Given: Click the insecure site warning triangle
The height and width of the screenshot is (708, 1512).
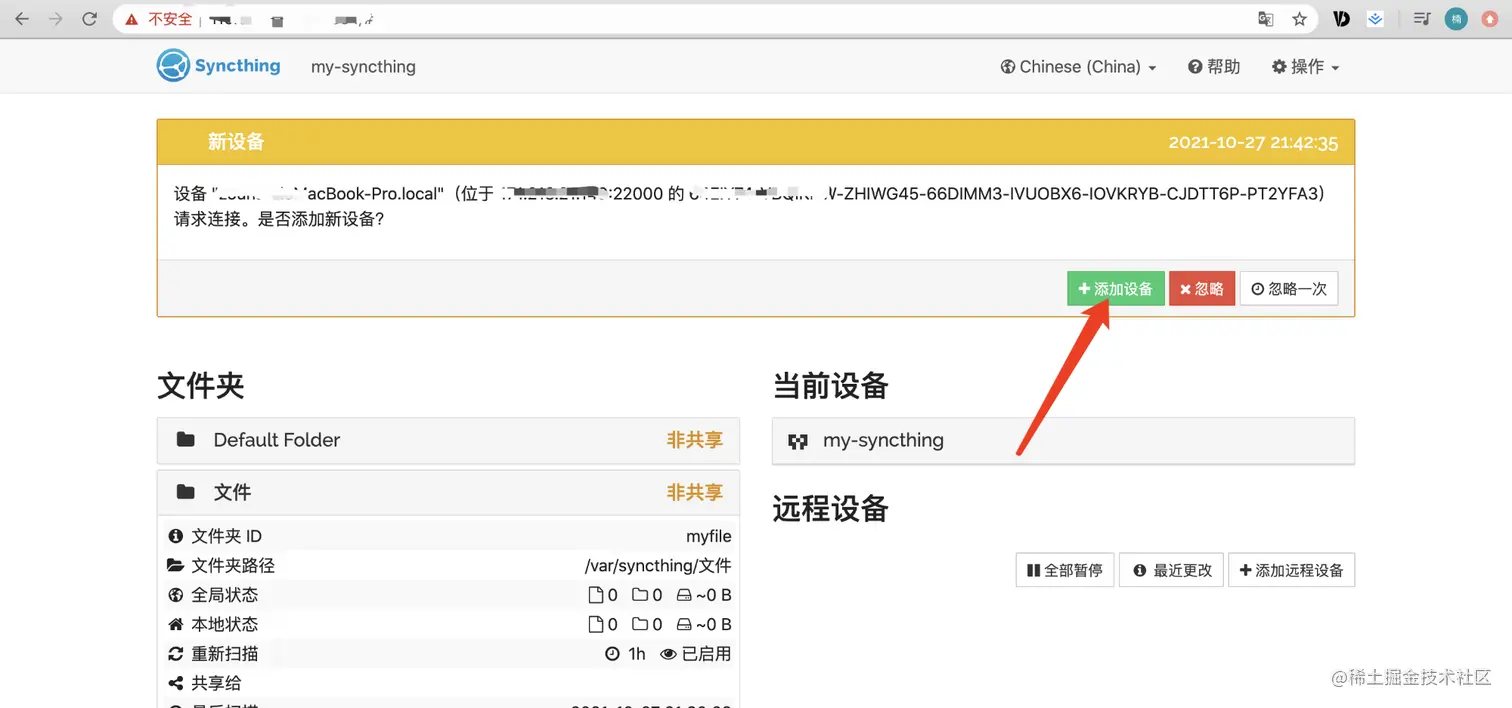Looking at the screenshot, I should point(132,19).
